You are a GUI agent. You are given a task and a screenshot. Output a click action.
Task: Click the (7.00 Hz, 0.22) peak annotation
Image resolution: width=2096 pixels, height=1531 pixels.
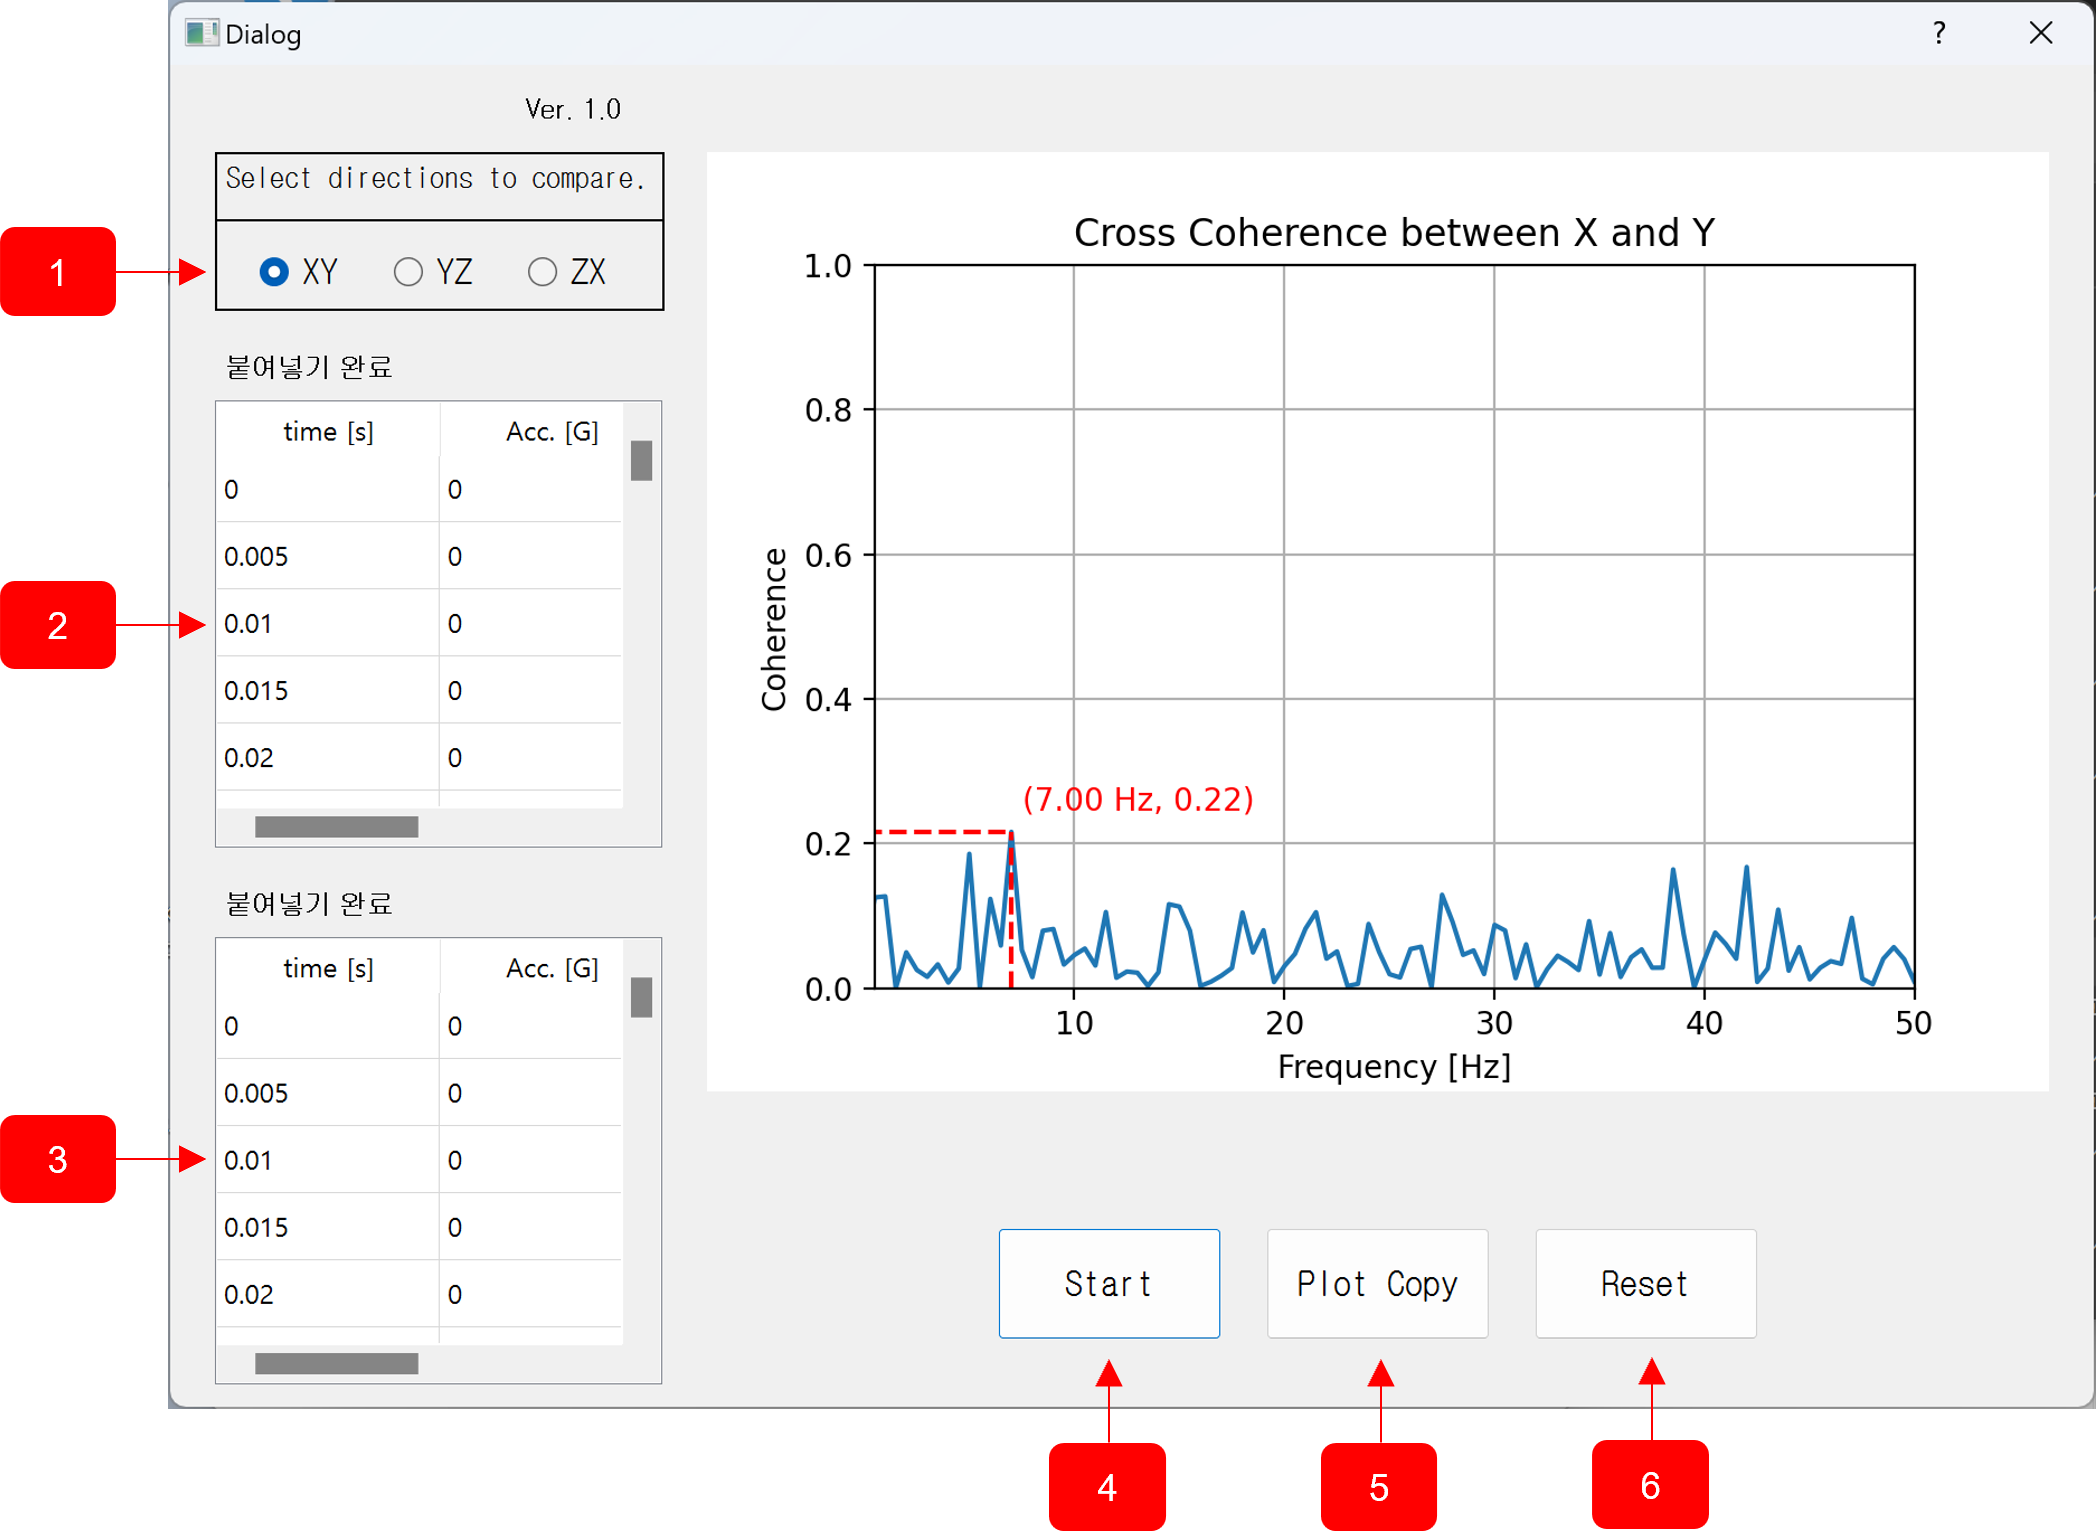(1138, 799)
